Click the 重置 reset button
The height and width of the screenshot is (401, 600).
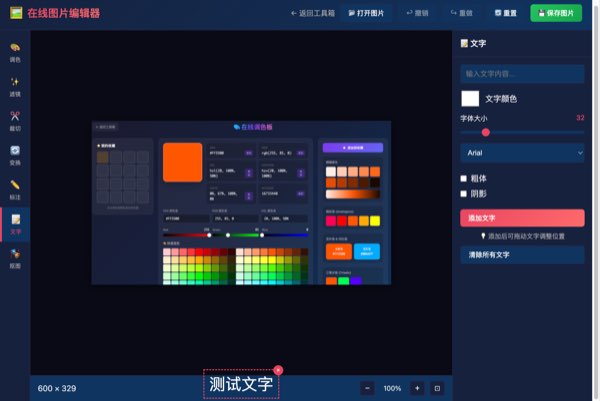505,13
